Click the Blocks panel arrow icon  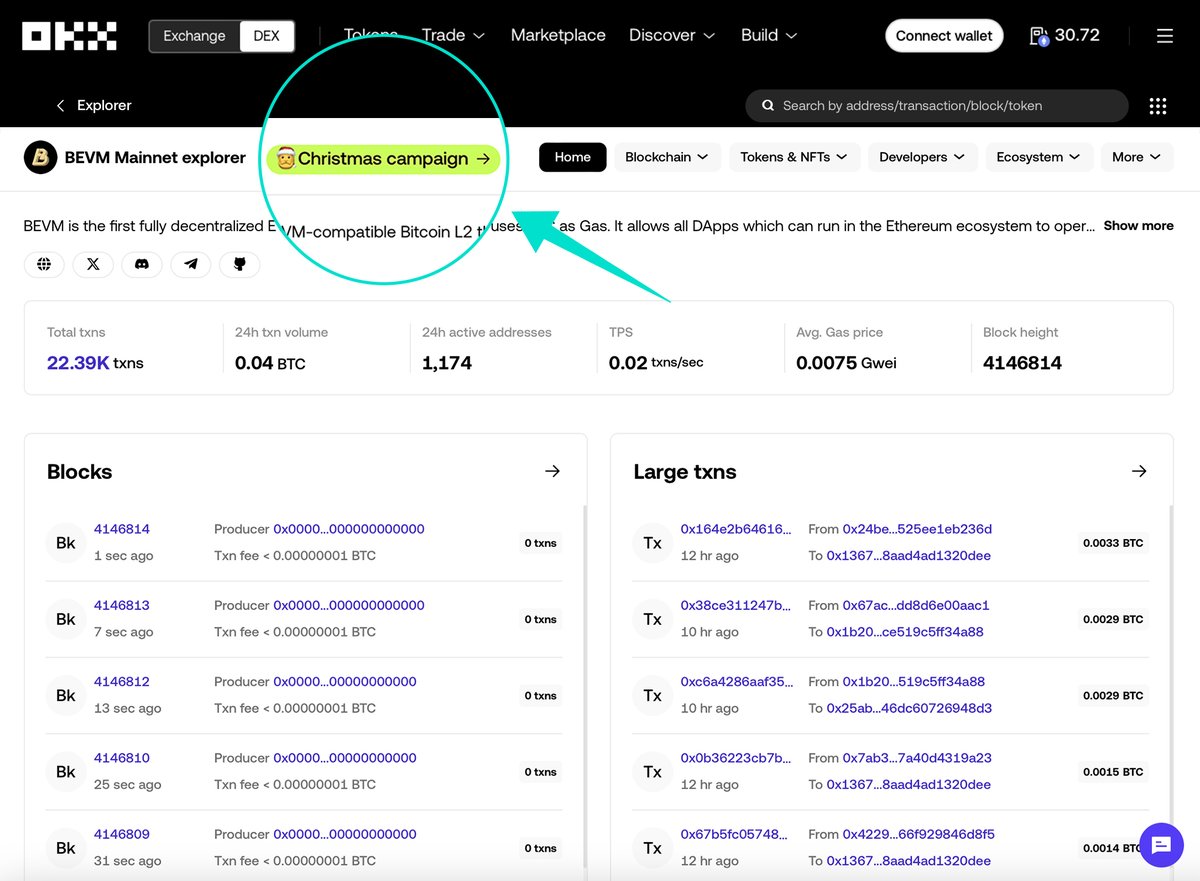tap(552, 471)
